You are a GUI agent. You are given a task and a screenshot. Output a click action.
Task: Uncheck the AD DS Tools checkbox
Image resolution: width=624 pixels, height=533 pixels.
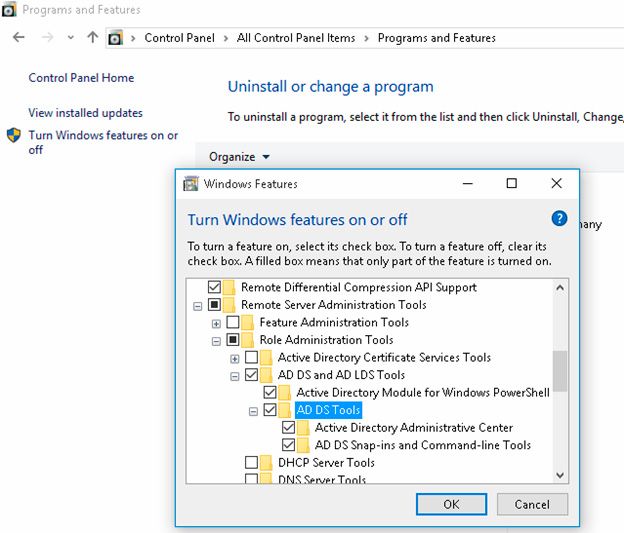coord(270,410)
